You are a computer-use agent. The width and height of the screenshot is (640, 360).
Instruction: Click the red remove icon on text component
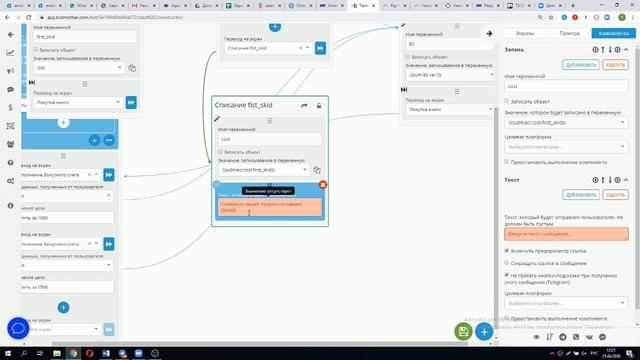pos(323,185)
